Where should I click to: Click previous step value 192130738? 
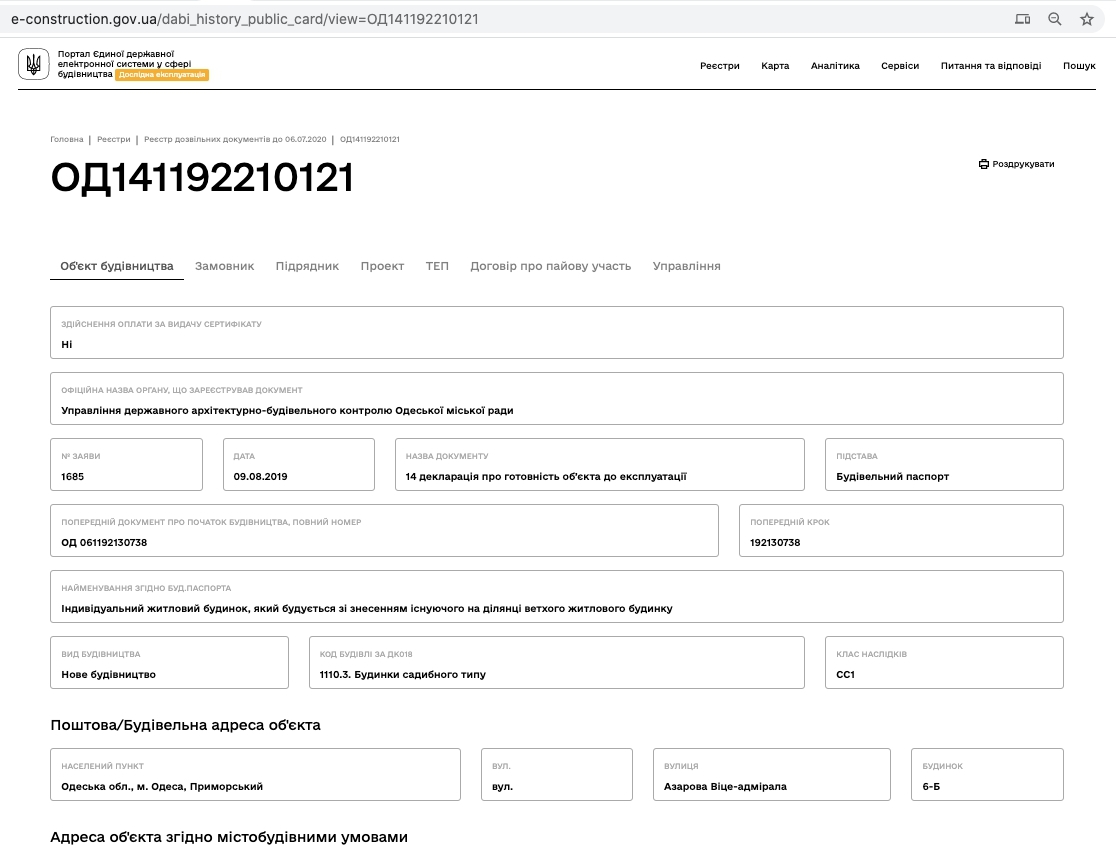click(775, 543)
